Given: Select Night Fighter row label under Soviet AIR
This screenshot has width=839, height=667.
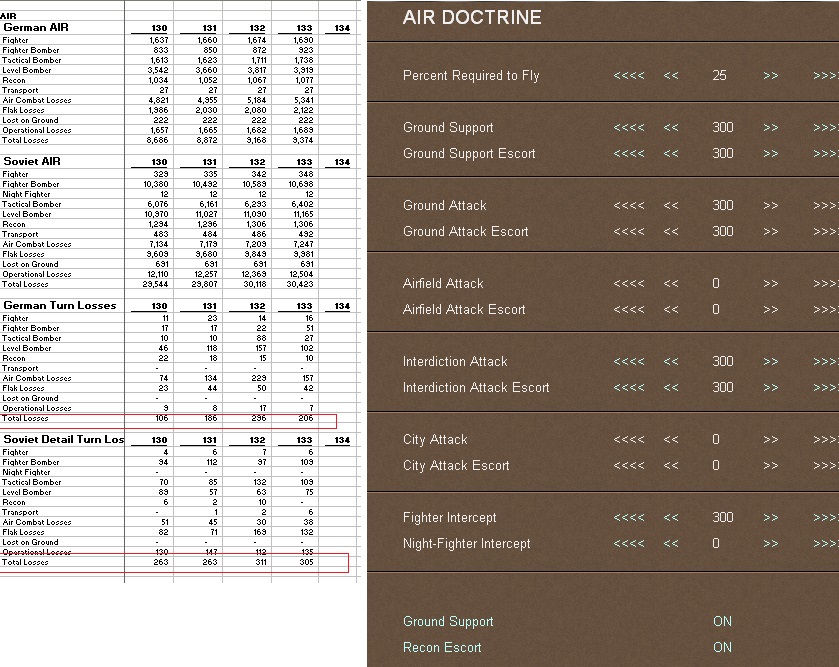Looking at the screenshot, I should [x=26, y=194].
